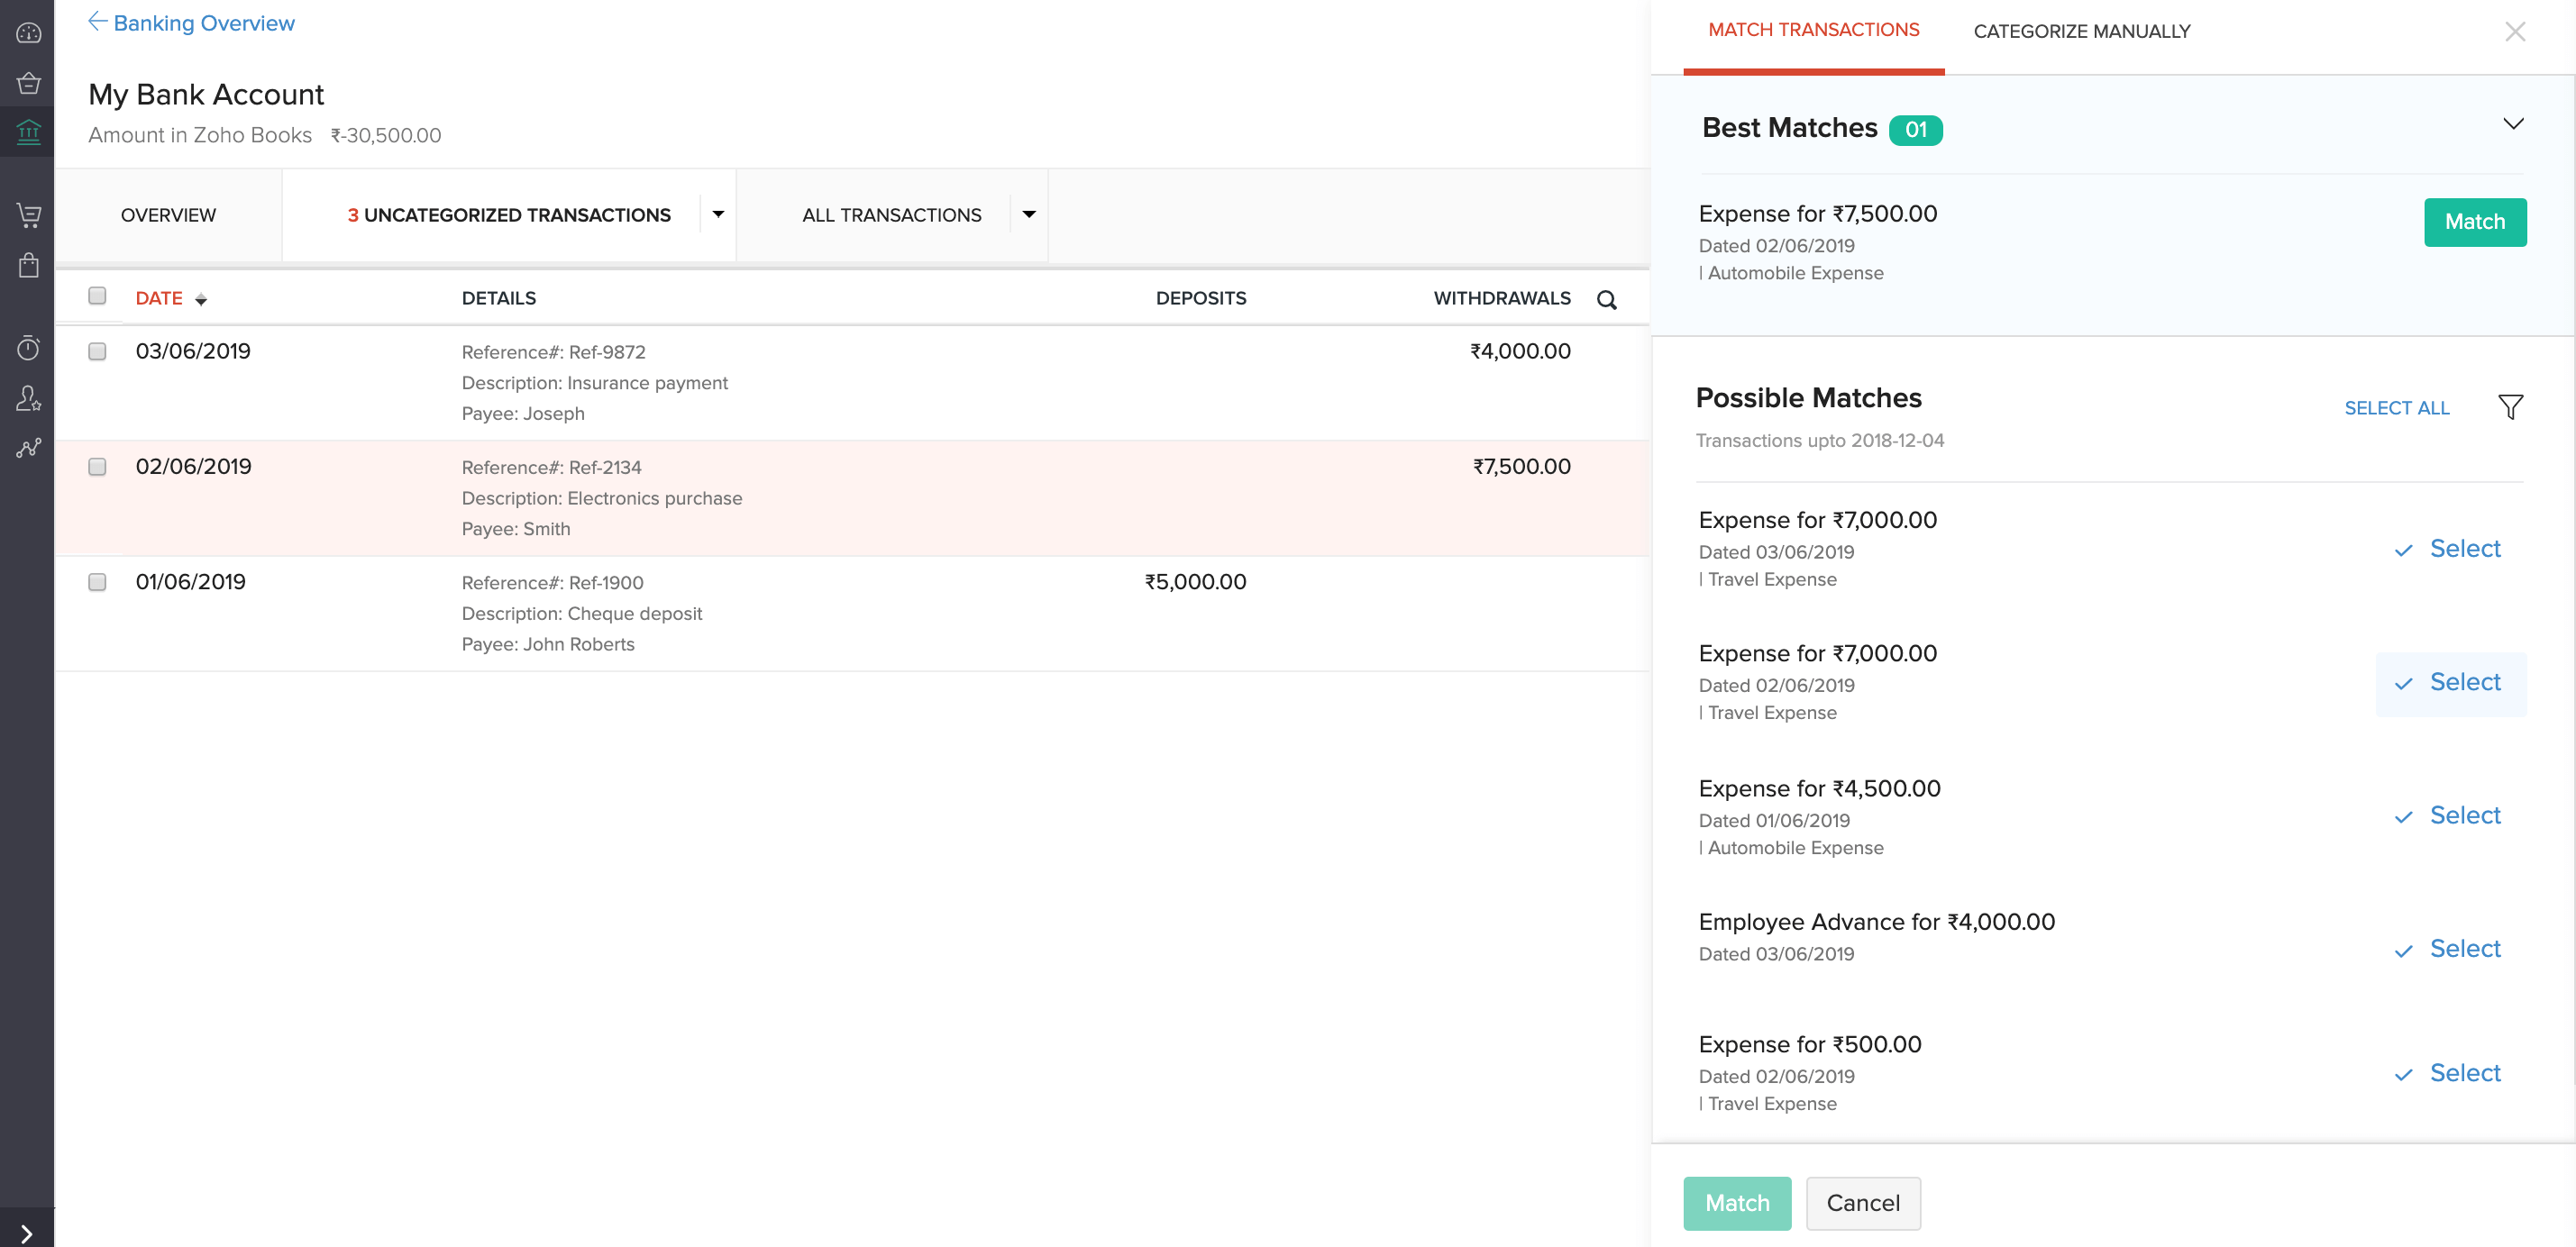Check the 02/06/2019 transaction checkbox

coord(97,466)
